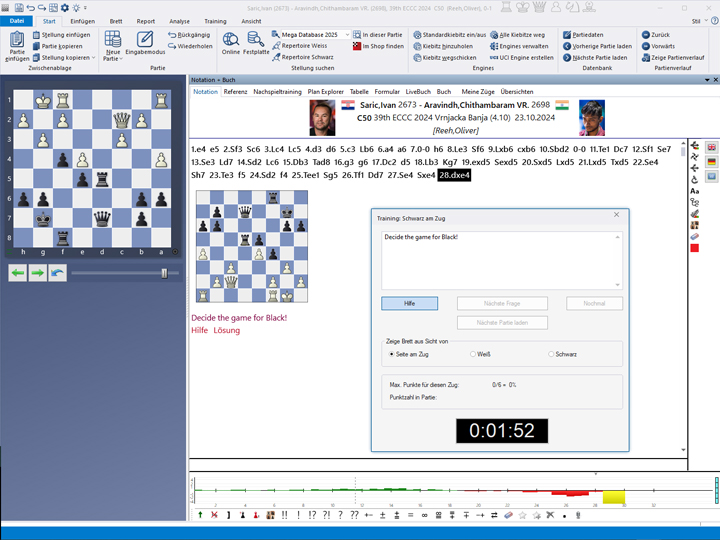Switch to the Analyse ribbon tab
This screenshot has width=720, height=540.
coord(179,20)
